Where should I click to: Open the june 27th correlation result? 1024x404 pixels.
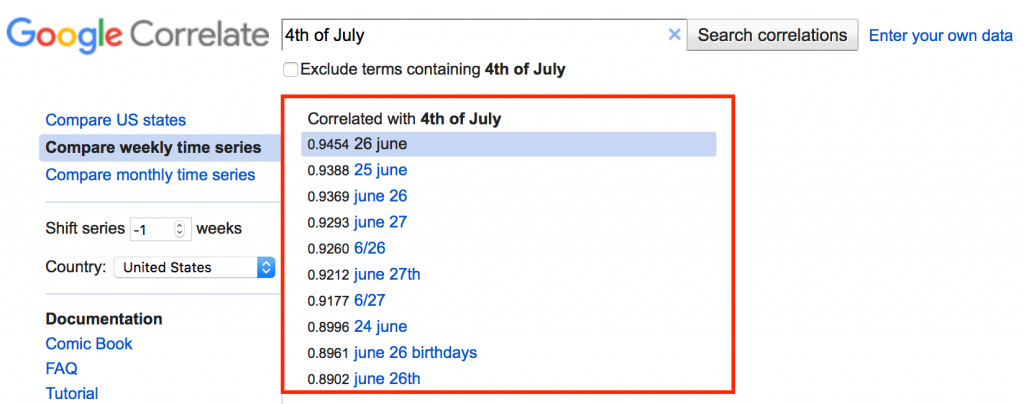click(x=387, y=275)
